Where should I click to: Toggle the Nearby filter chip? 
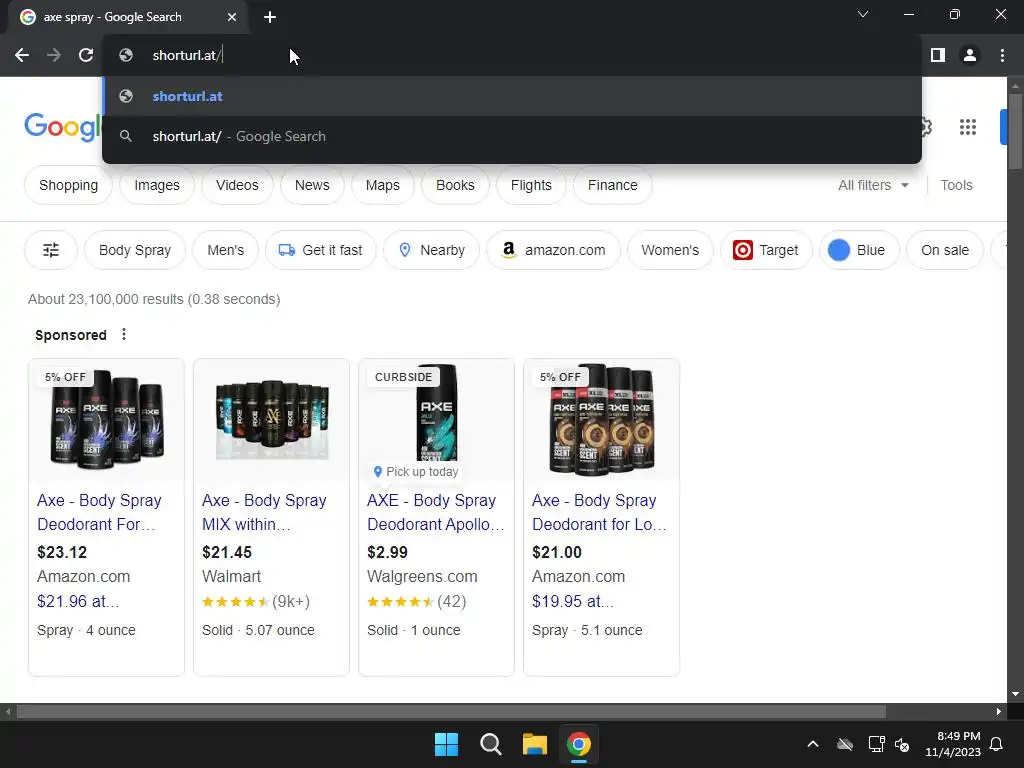(x=431, y=249)
